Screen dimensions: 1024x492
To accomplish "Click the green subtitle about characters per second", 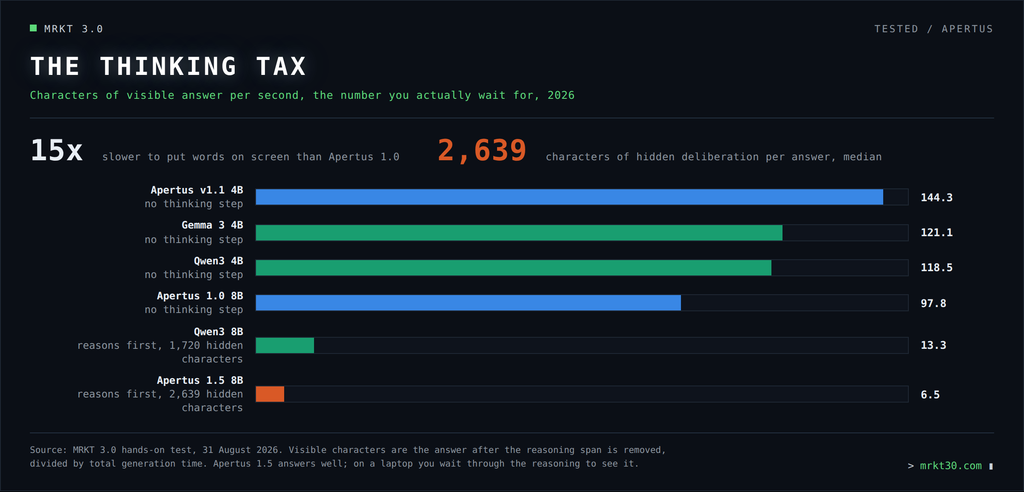I will click(302, 95).
